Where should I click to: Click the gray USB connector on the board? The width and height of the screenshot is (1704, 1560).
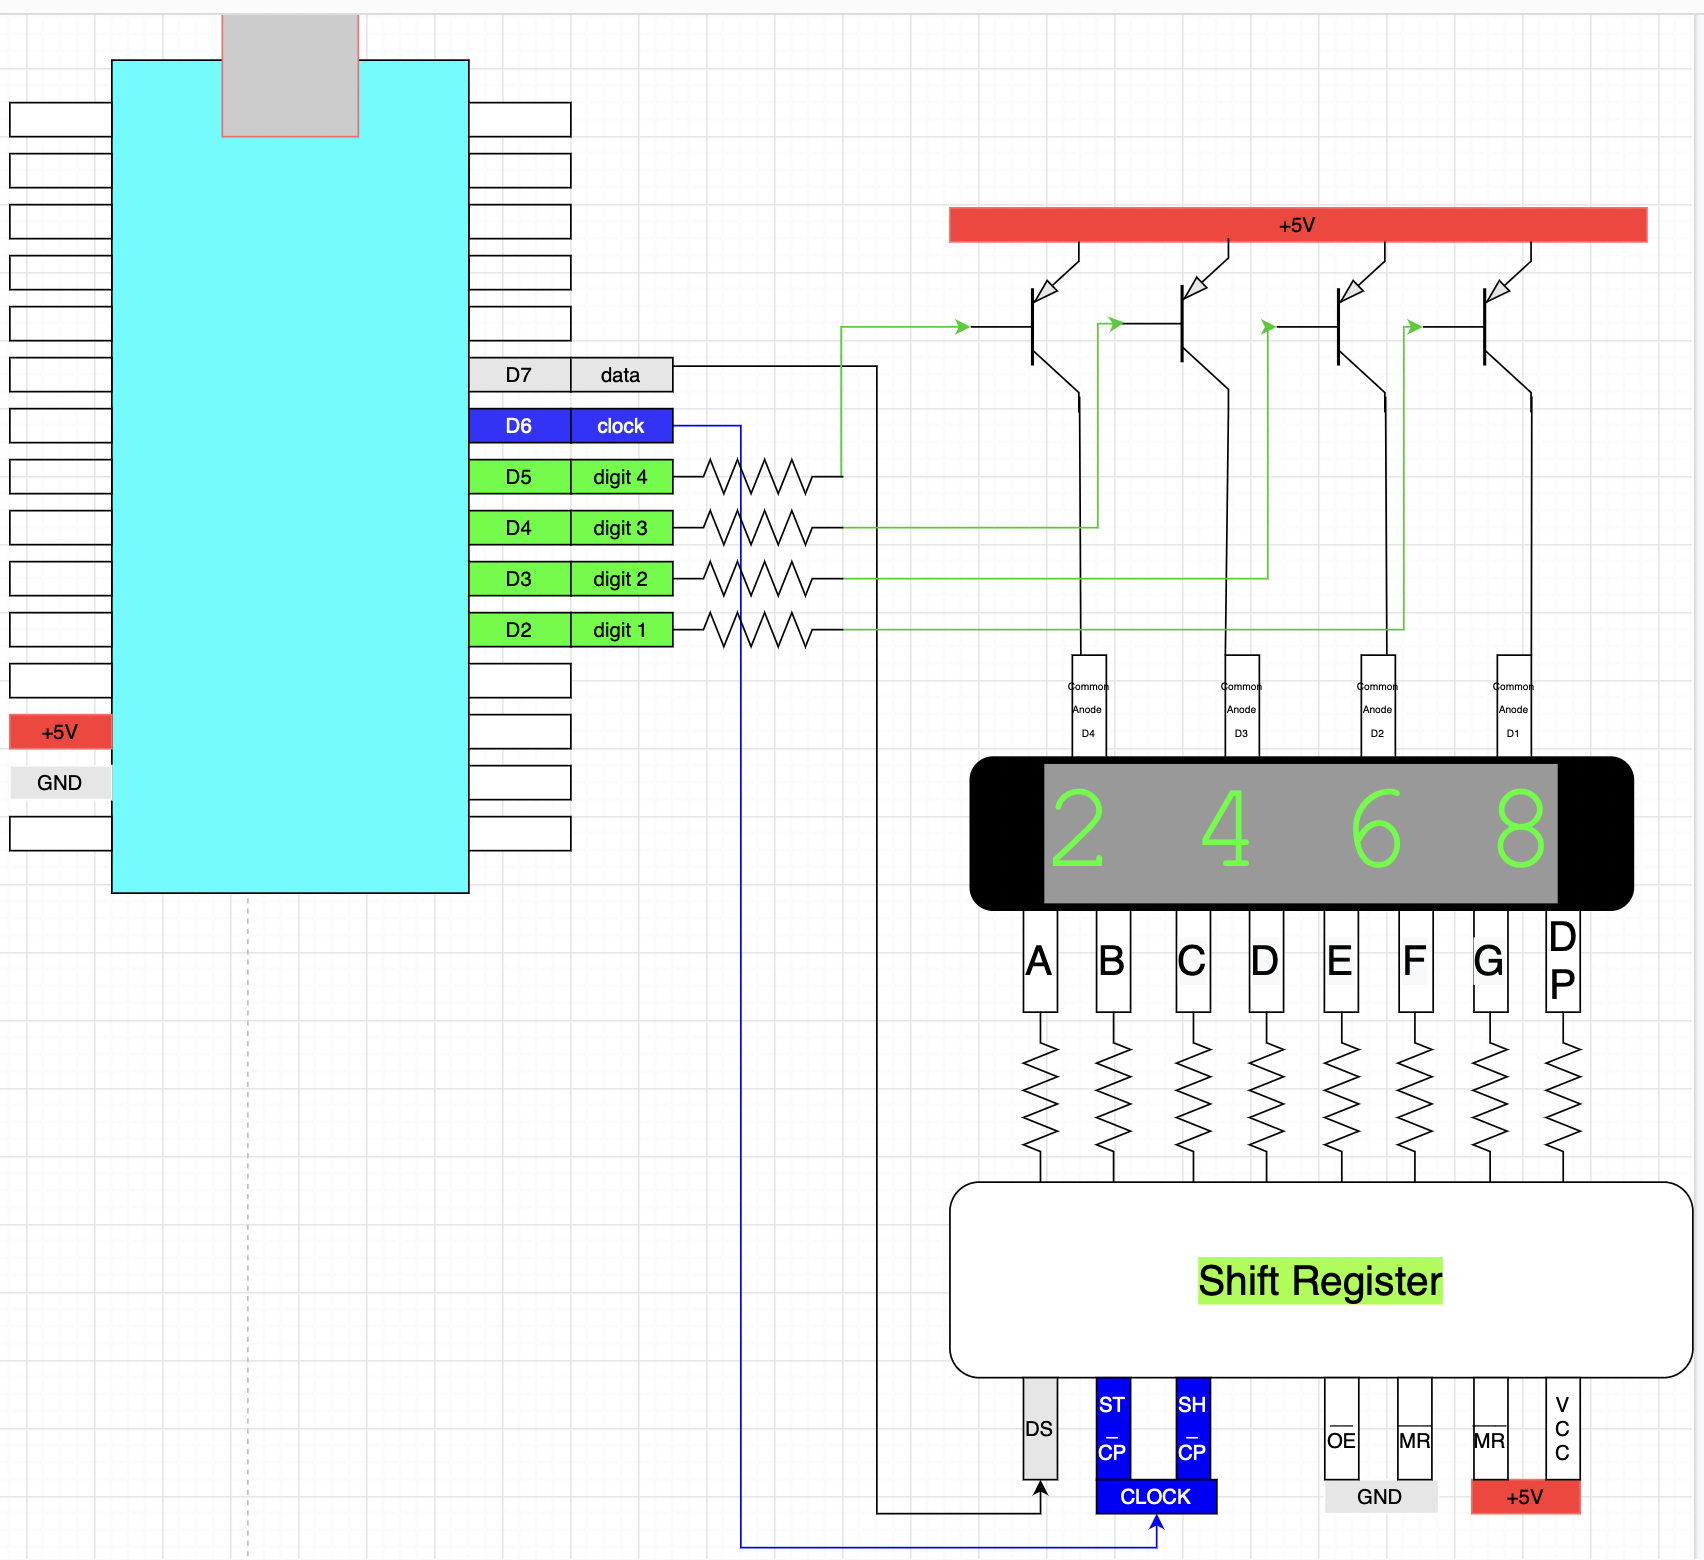pos(290,75)
